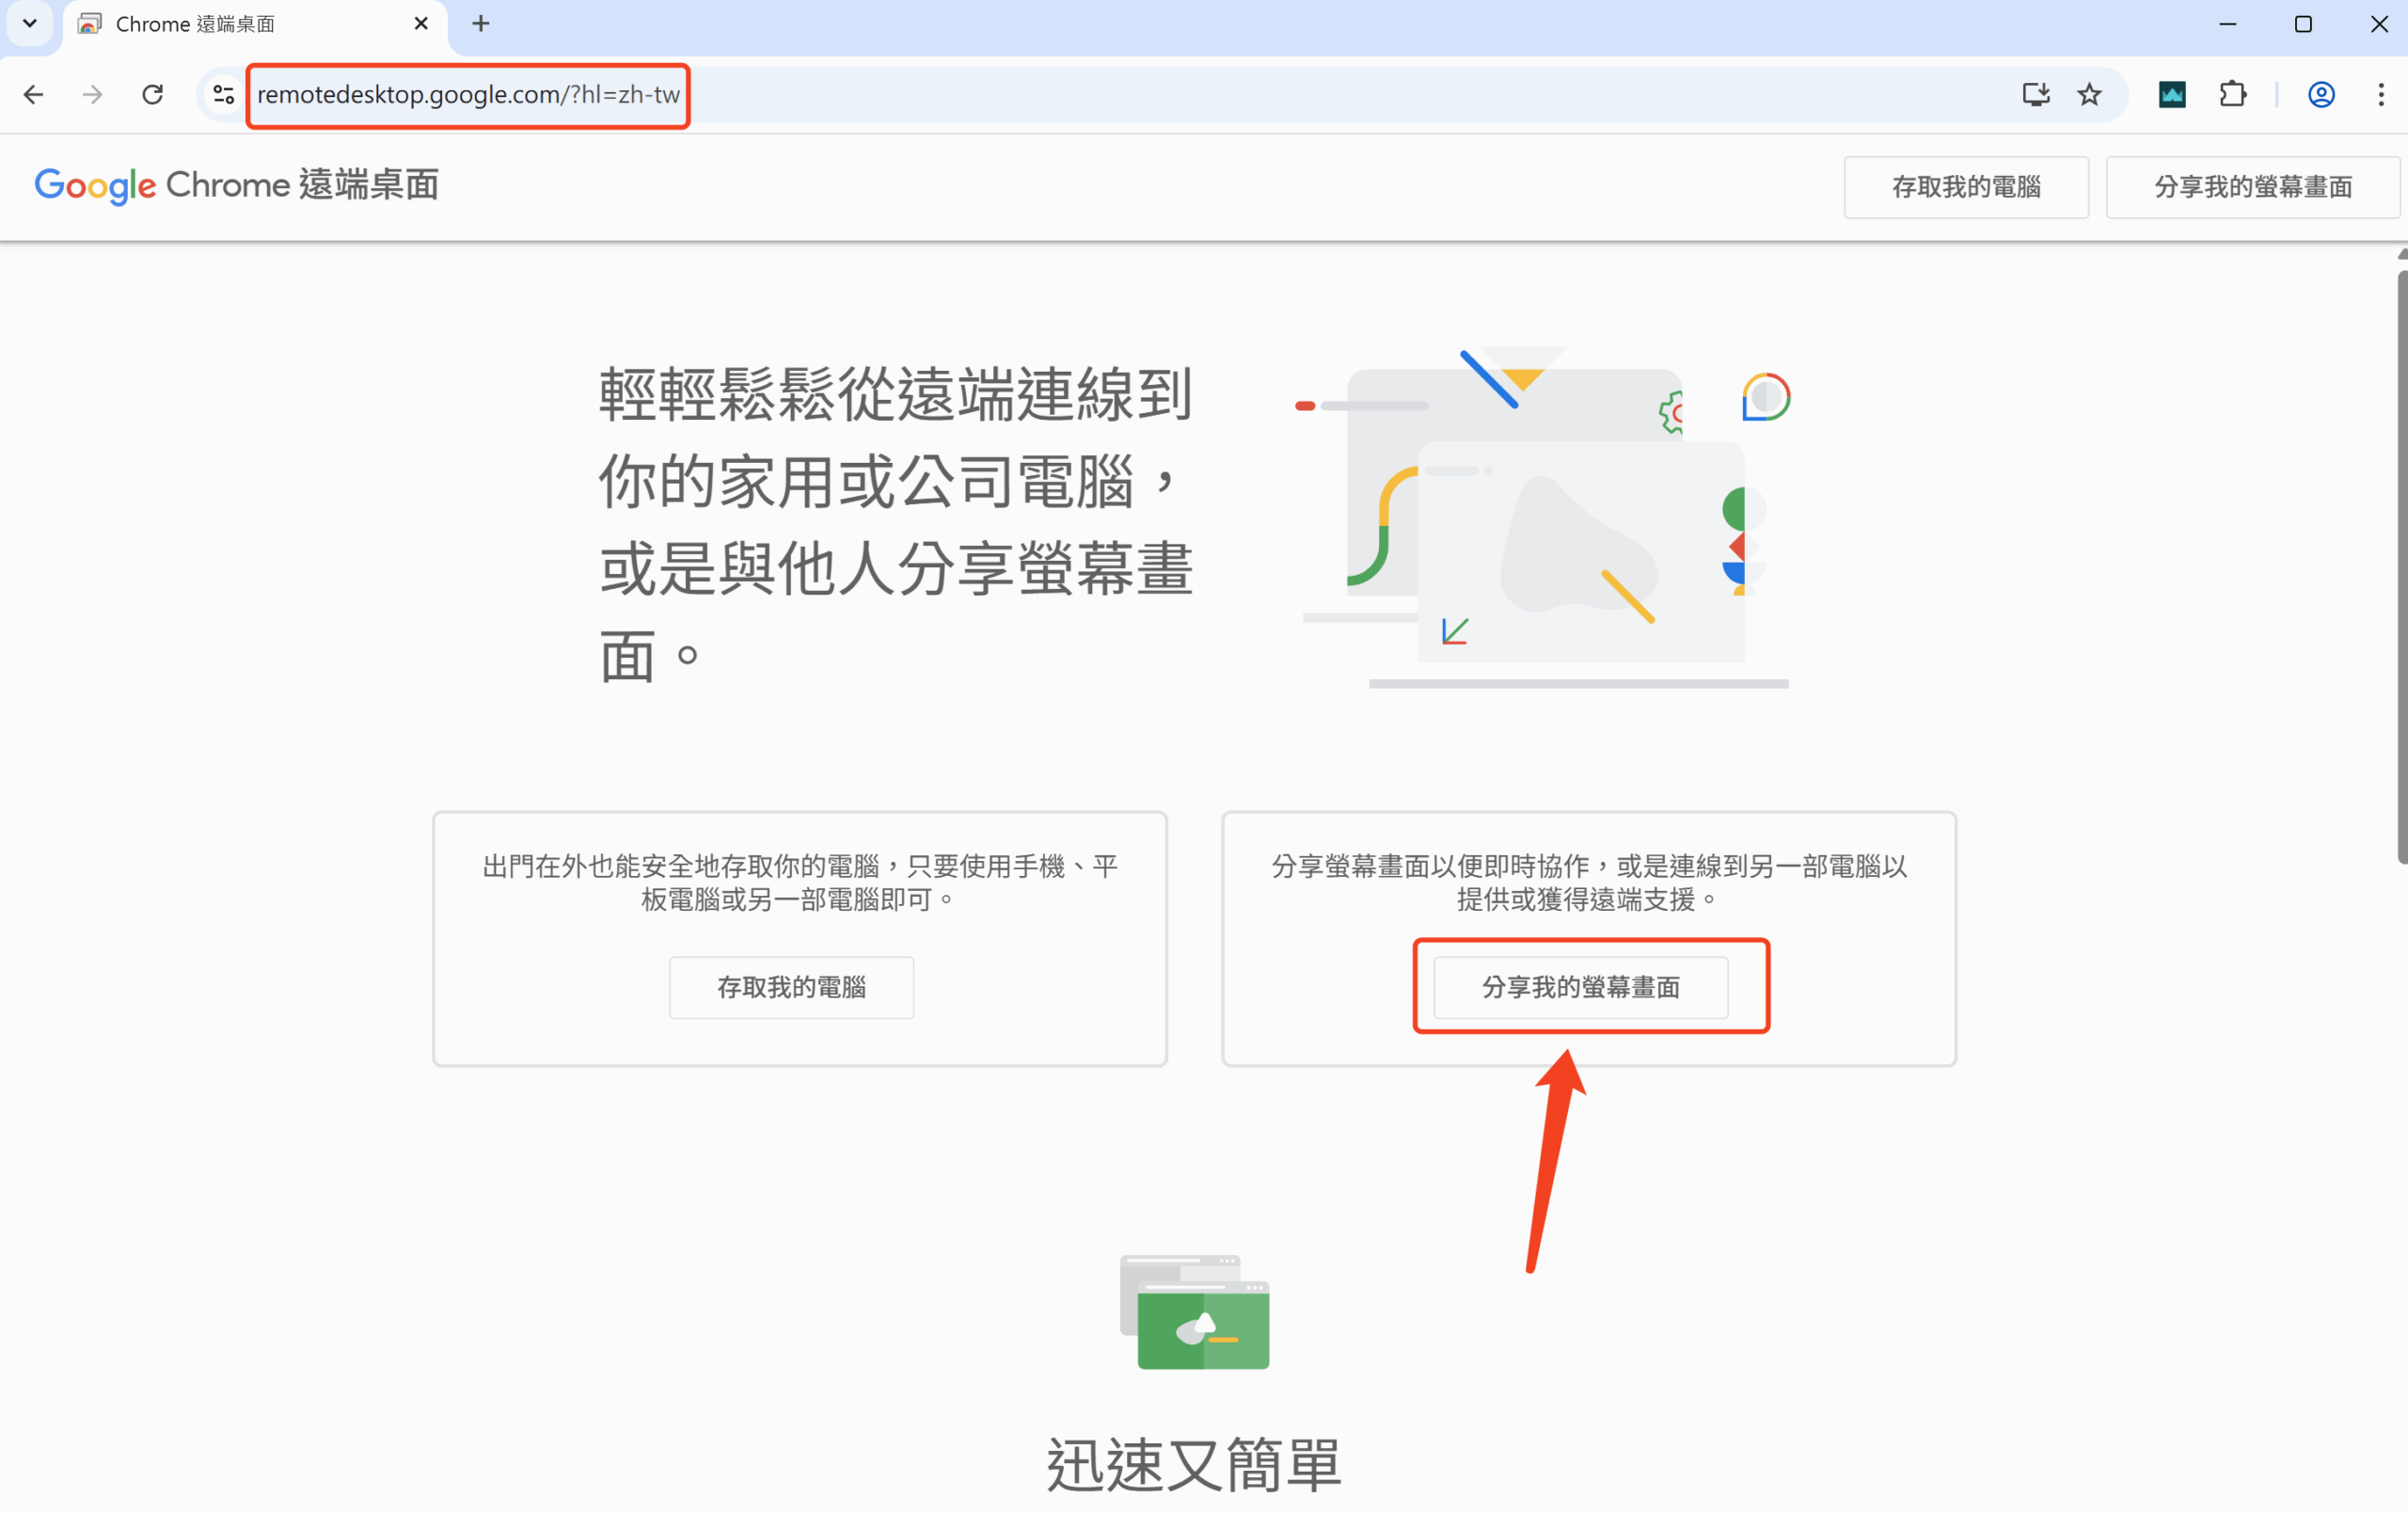
Task: Click 存取我的電腦 in the top header
Action: (x=1966, y=187)
